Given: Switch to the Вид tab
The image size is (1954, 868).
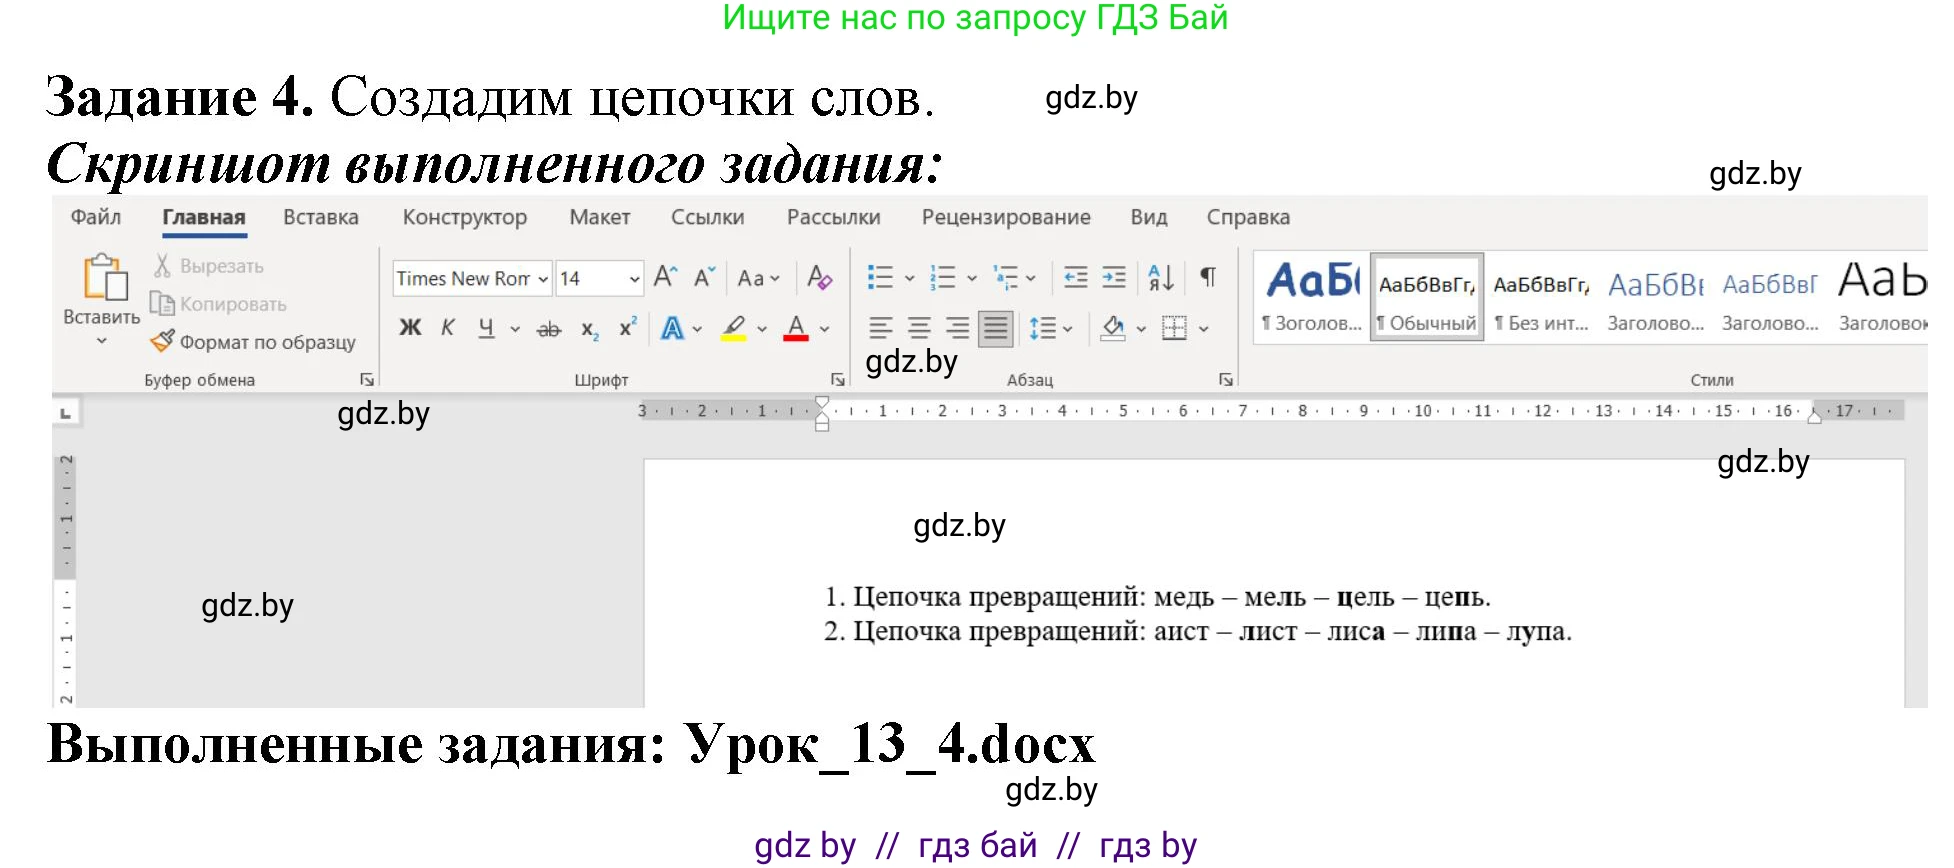Looking at the screenshot, I should pos(1149,217).
